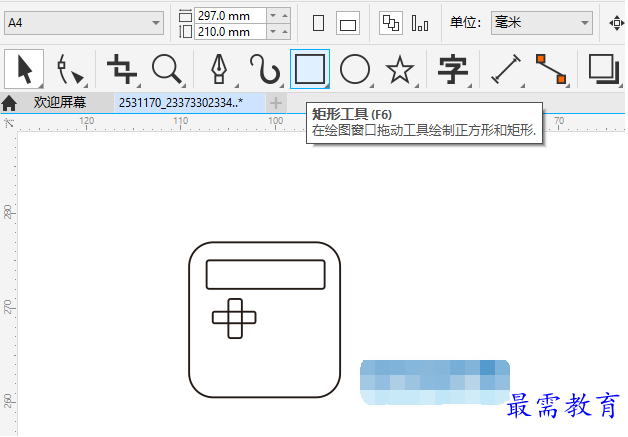Select the Drop shadow tool
Image resolution: width=628 pixels, height=437 pixels.
pos(603,69)
